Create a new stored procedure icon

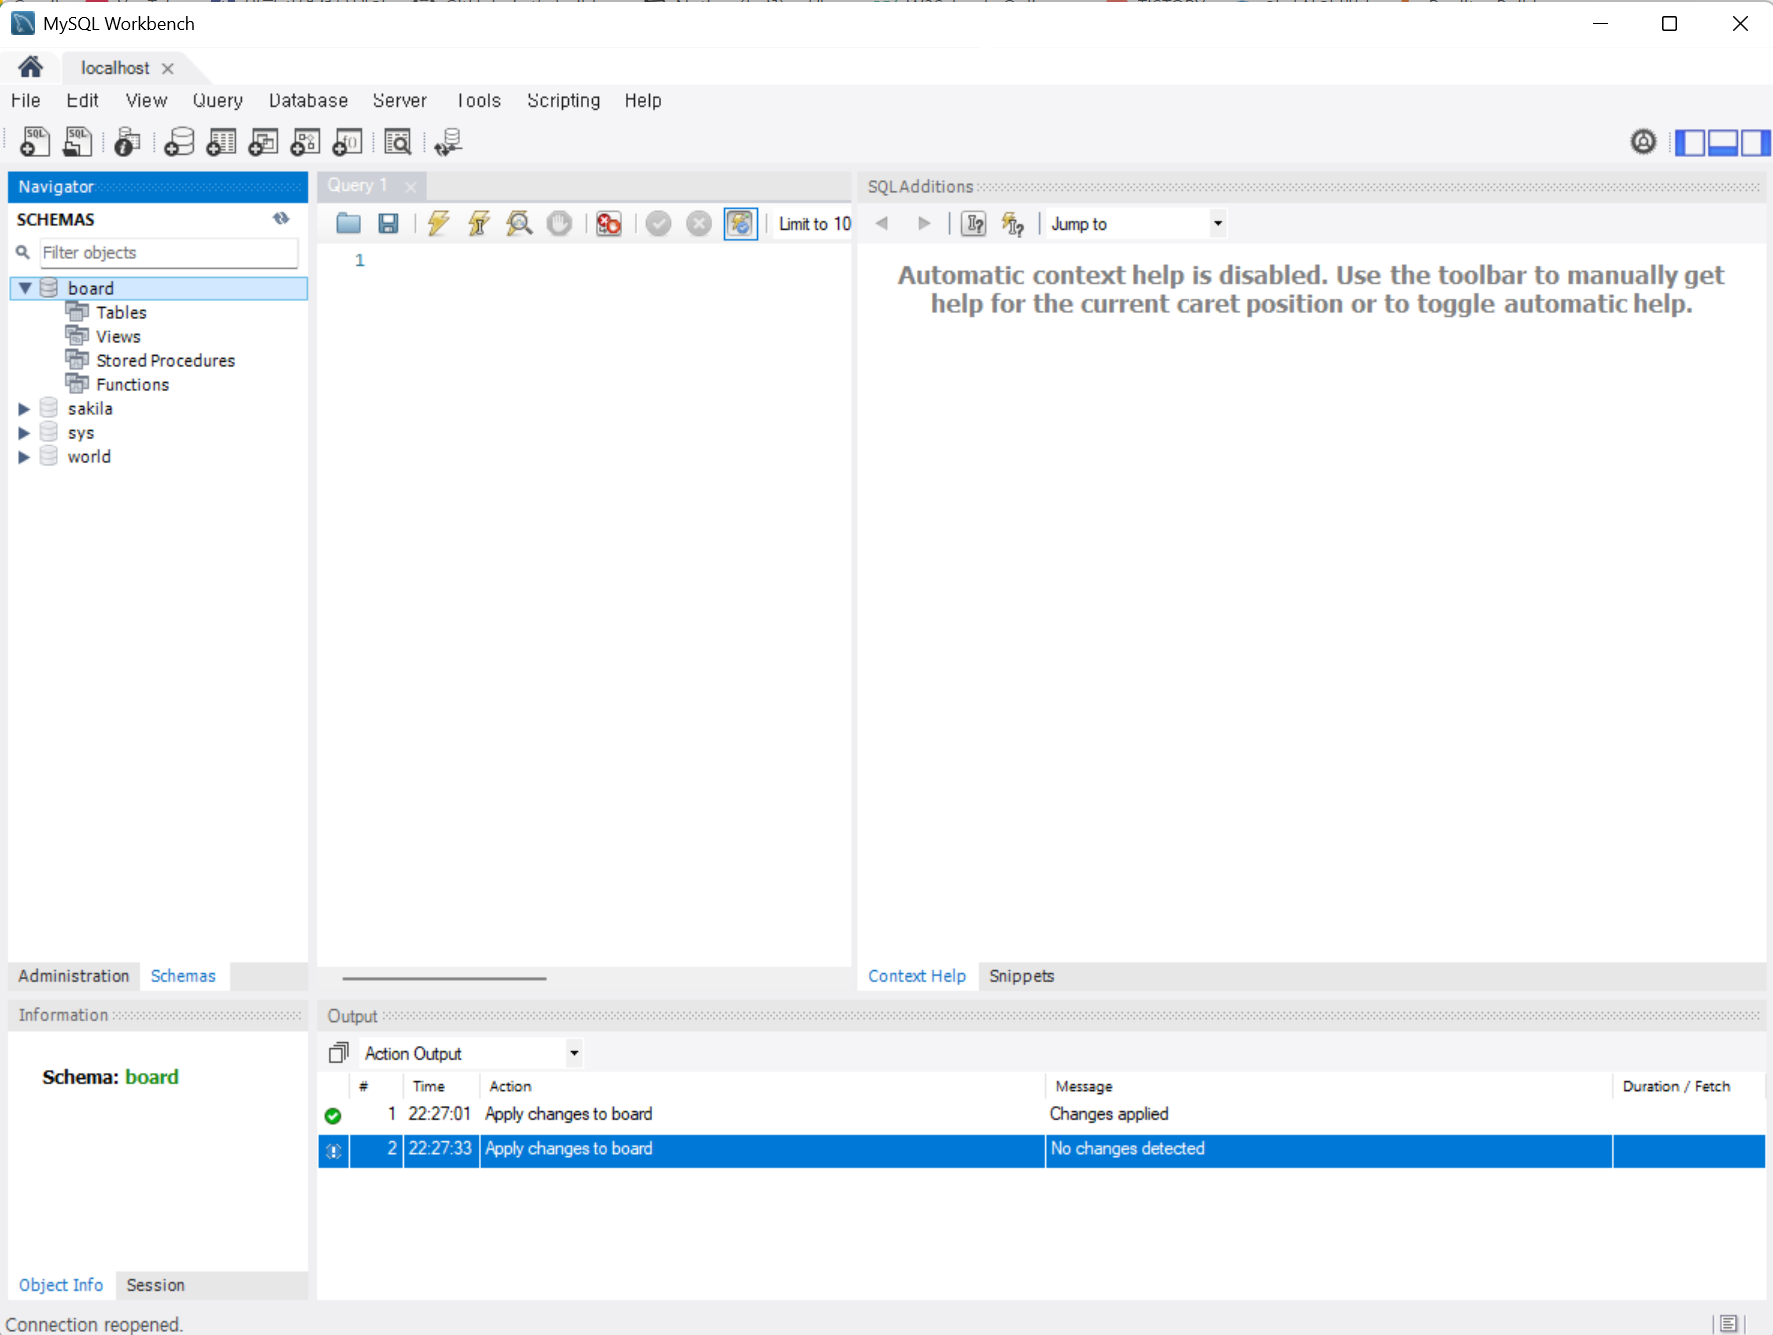(x=305, y=142)
